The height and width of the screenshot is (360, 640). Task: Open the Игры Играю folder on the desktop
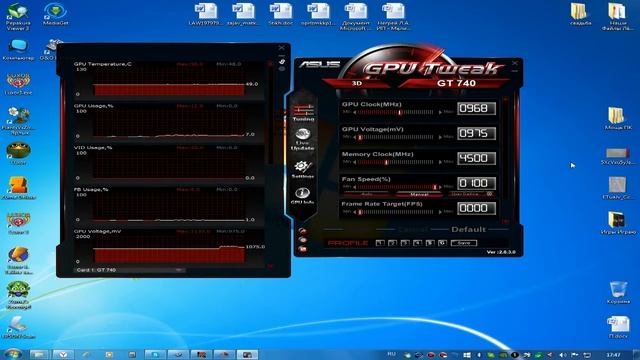click(x=617, y=223)
